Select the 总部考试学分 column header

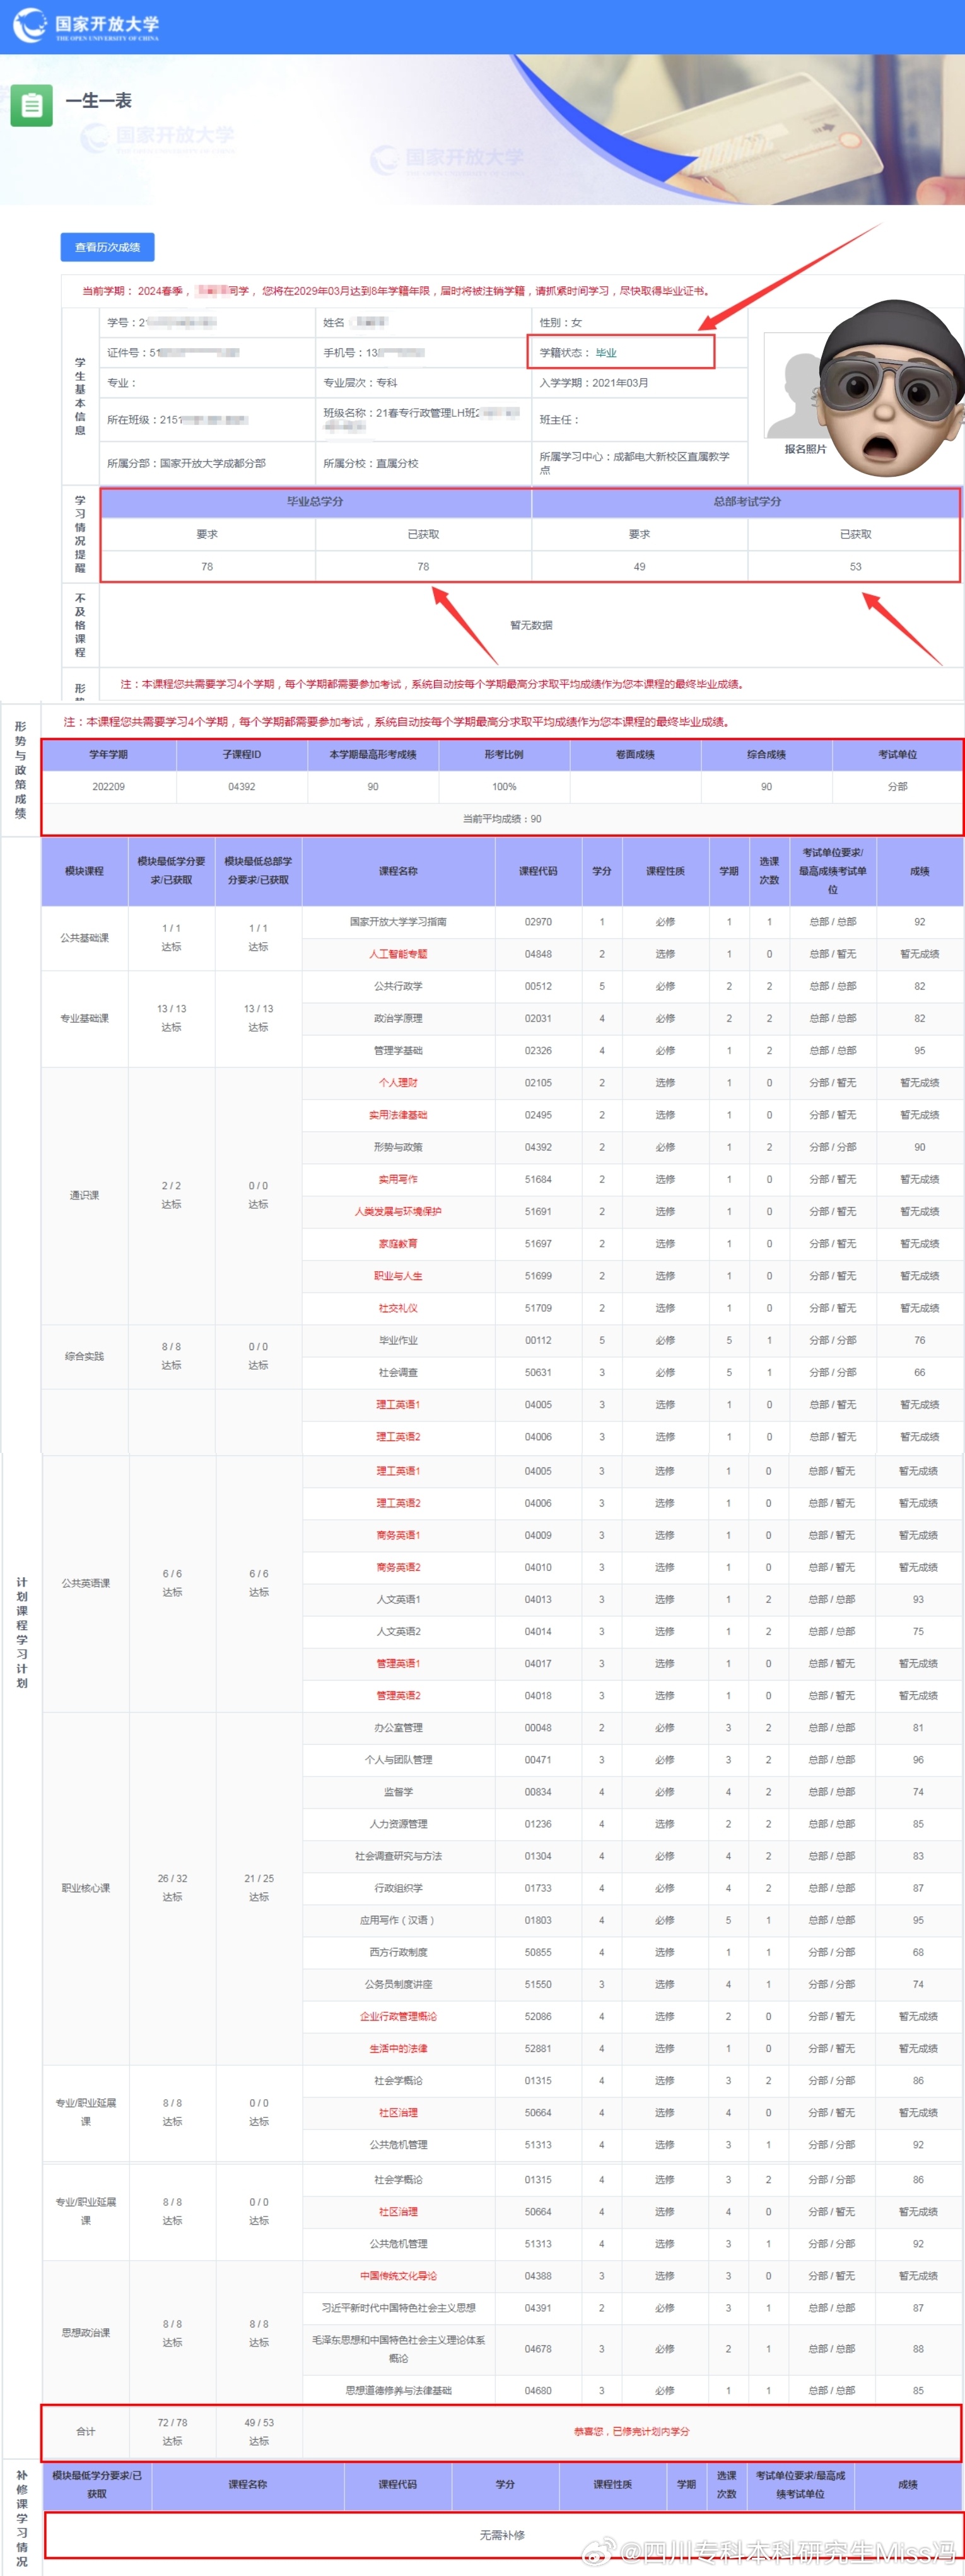tap(747, 502)
